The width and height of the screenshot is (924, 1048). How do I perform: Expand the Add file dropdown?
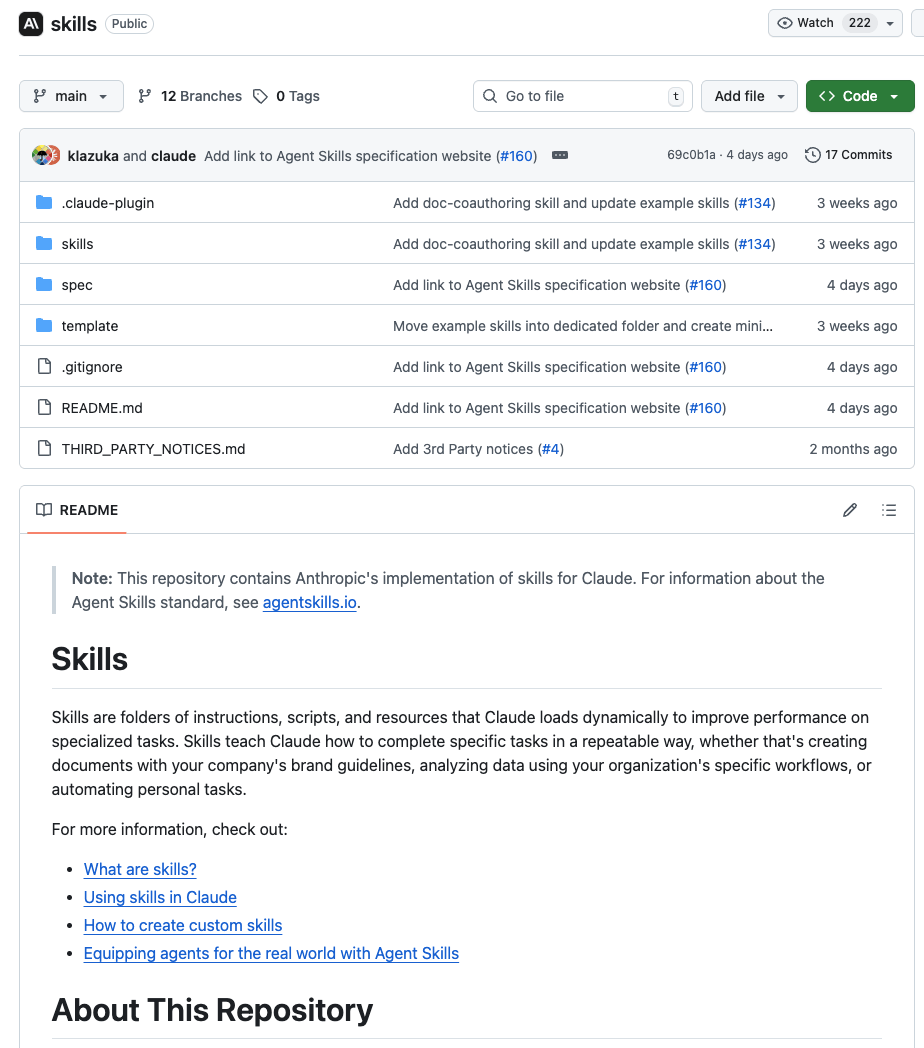pyautogui.click(x=749, y=96)
